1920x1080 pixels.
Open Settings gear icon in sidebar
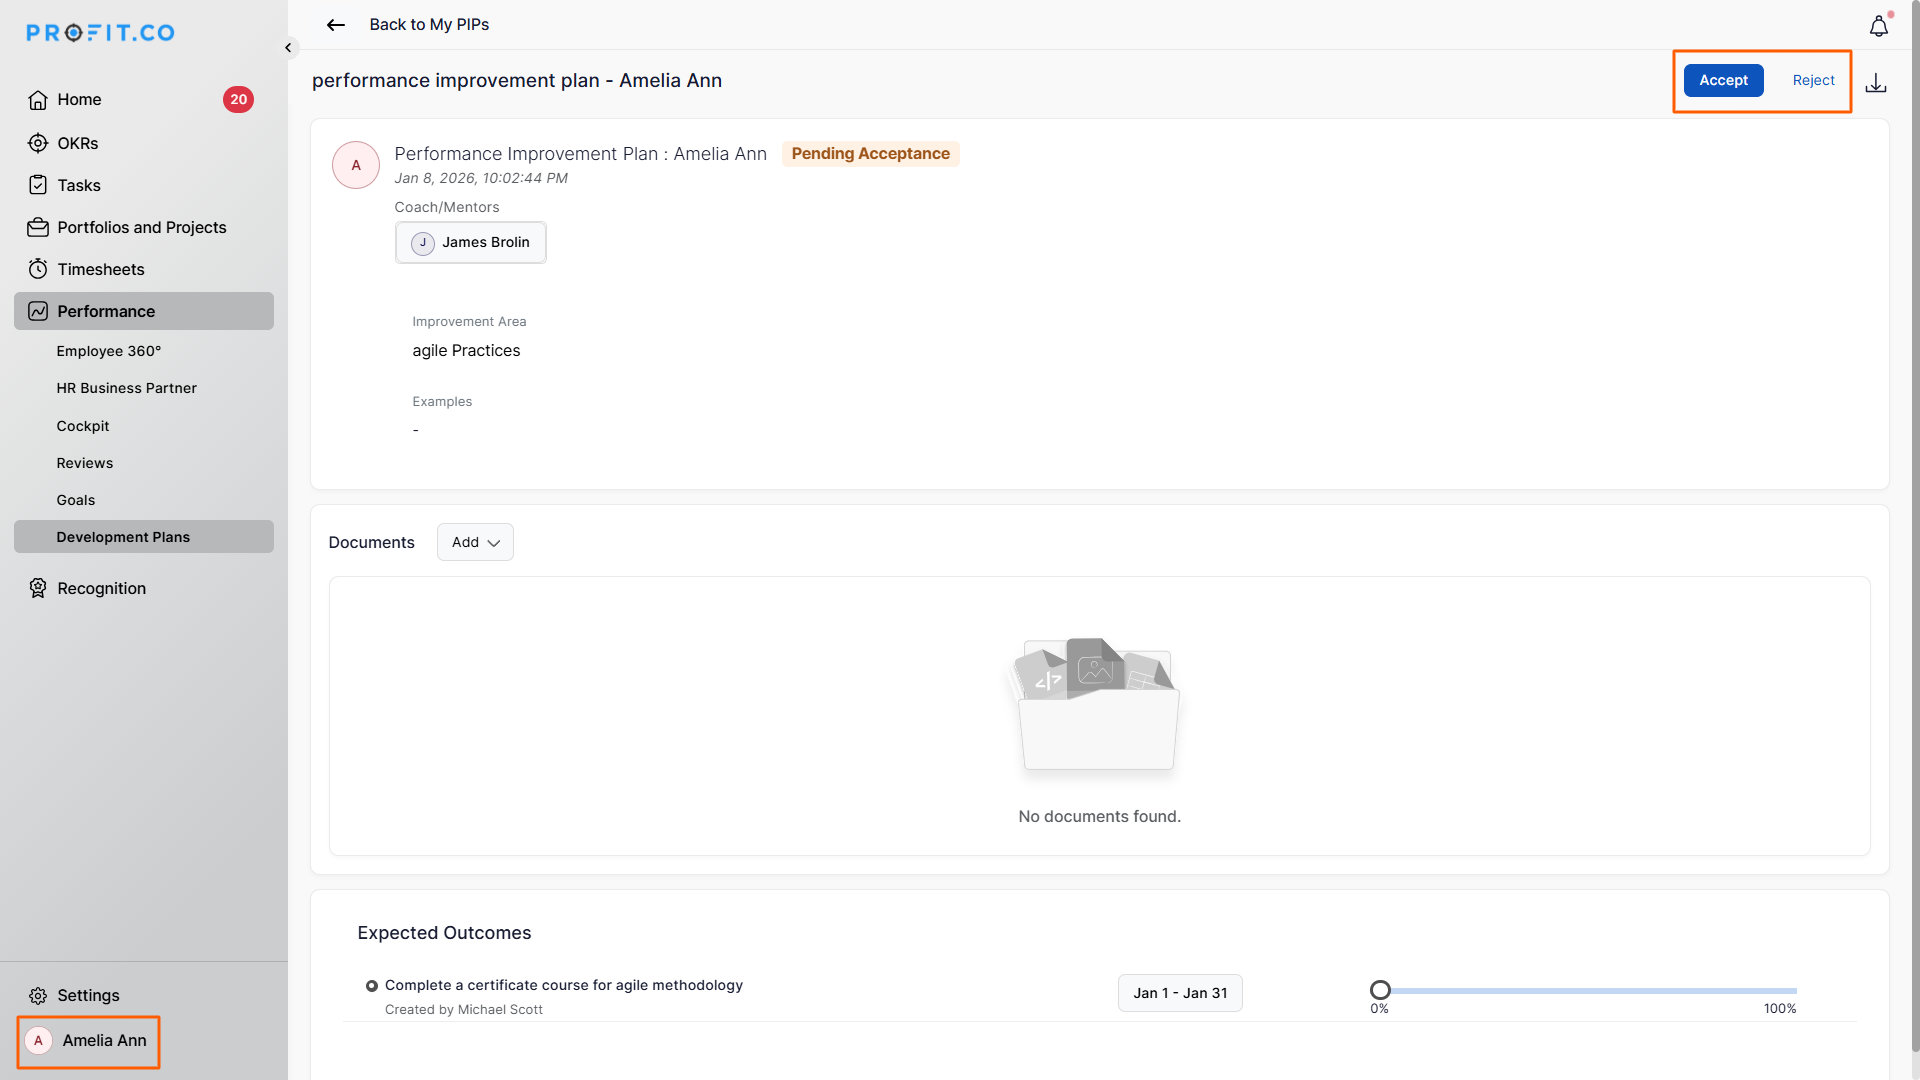tap(38, 995)
